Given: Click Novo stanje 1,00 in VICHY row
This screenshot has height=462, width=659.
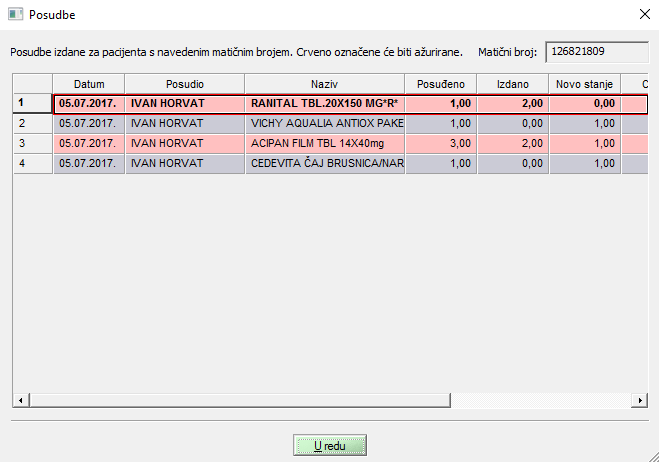Looking at the screenshot, I should (x=585, y=124).
